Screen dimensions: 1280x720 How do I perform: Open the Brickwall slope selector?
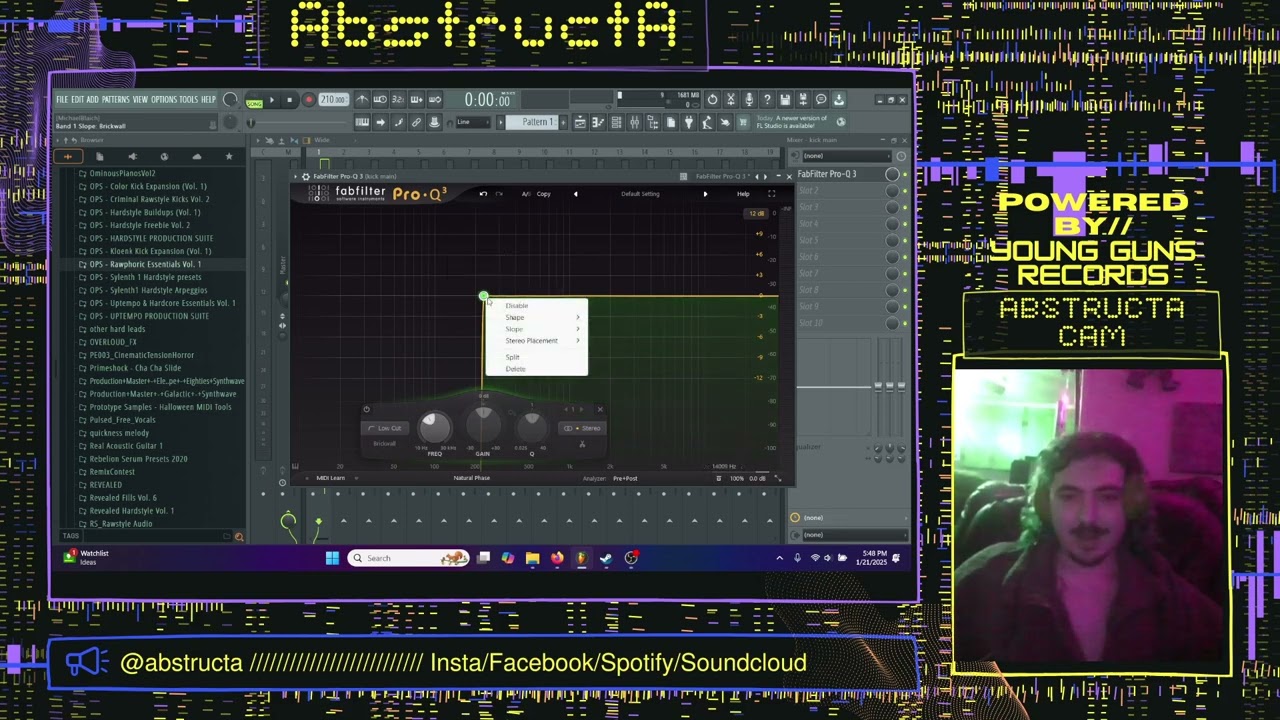point(384,443)
